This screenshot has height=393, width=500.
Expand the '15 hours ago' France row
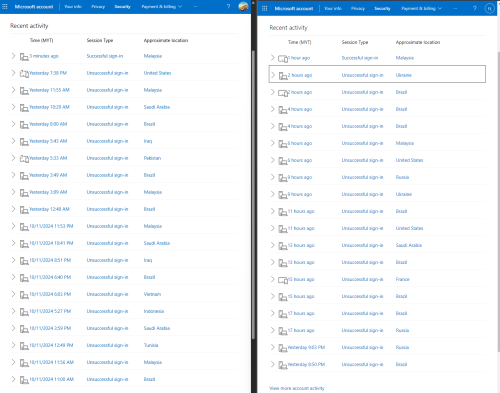point(273,279)
